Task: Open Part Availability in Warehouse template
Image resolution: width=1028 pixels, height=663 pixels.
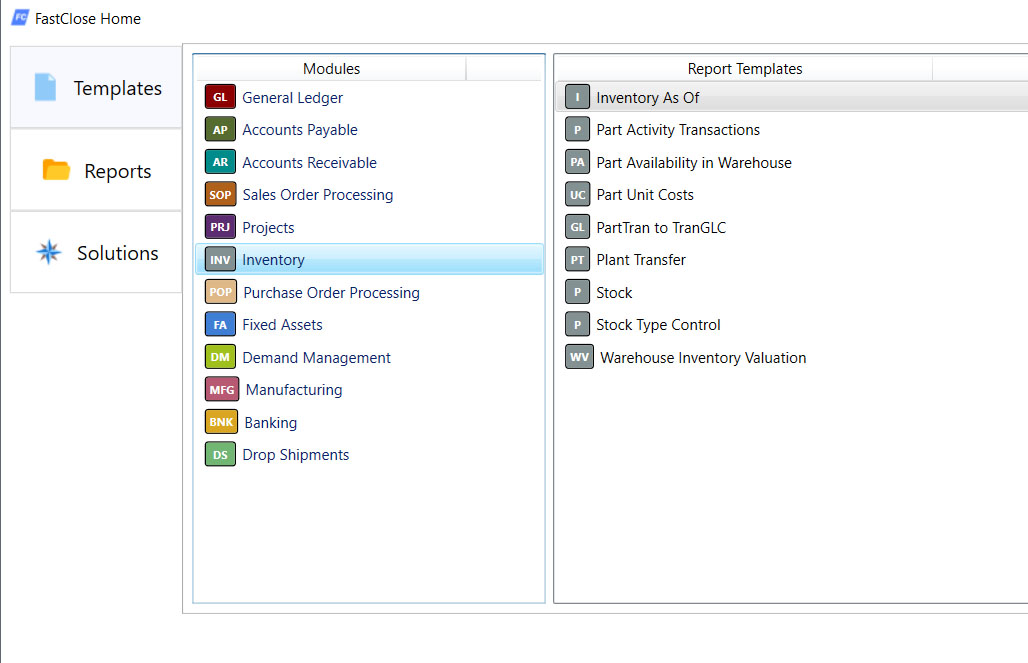Action: pos(693,162)
